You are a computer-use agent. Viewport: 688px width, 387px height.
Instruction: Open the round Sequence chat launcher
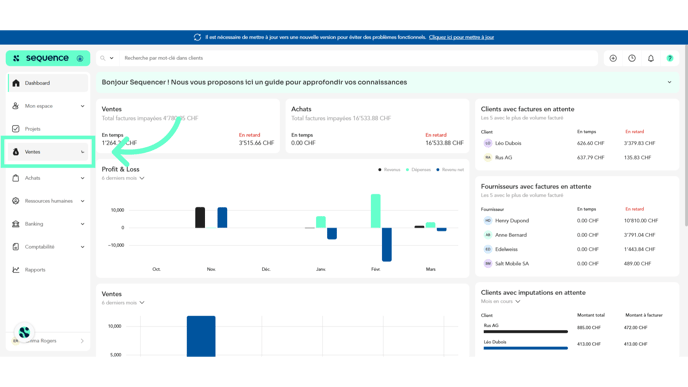coord(24,332)
